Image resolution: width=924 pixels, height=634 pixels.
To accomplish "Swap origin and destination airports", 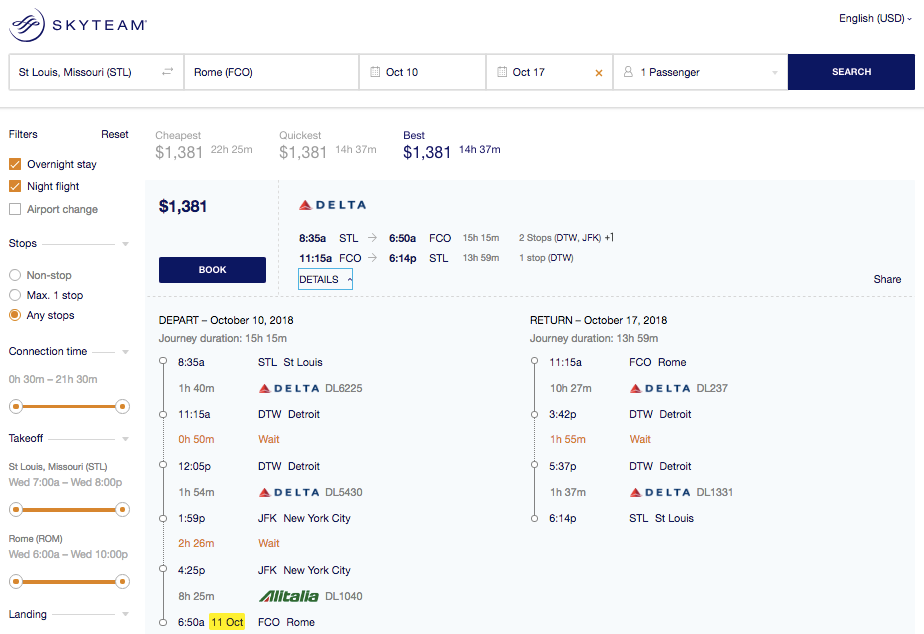I will pyautogui.click(x=166, y=71).
